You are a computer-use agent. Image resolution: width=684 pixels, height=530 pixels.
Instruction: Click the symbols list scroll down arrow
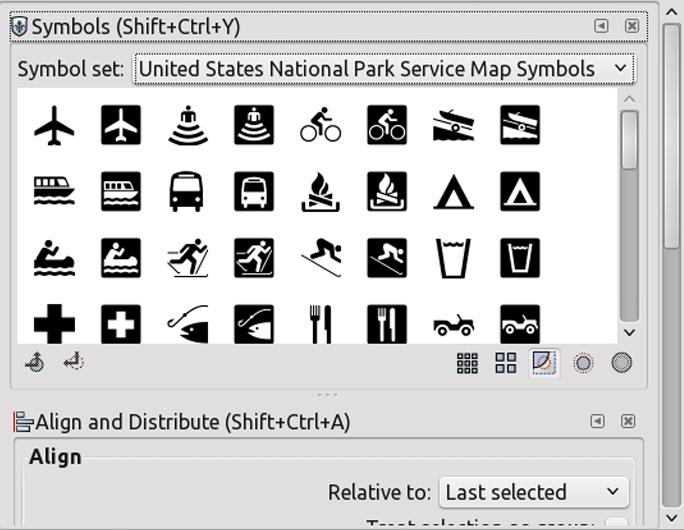point(629,333)
